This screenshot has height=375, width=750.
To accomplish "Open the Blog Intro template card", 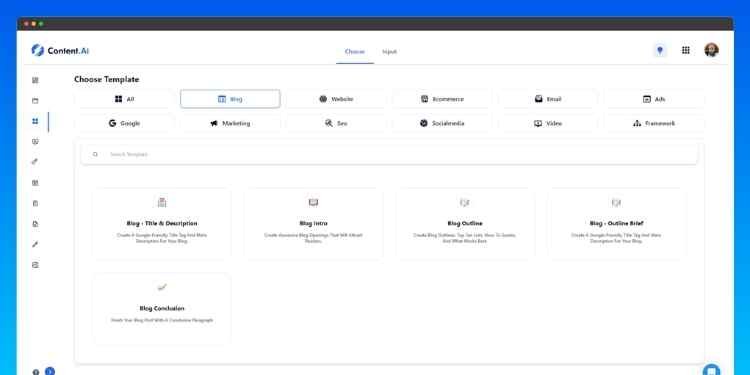I will point(313,223).
